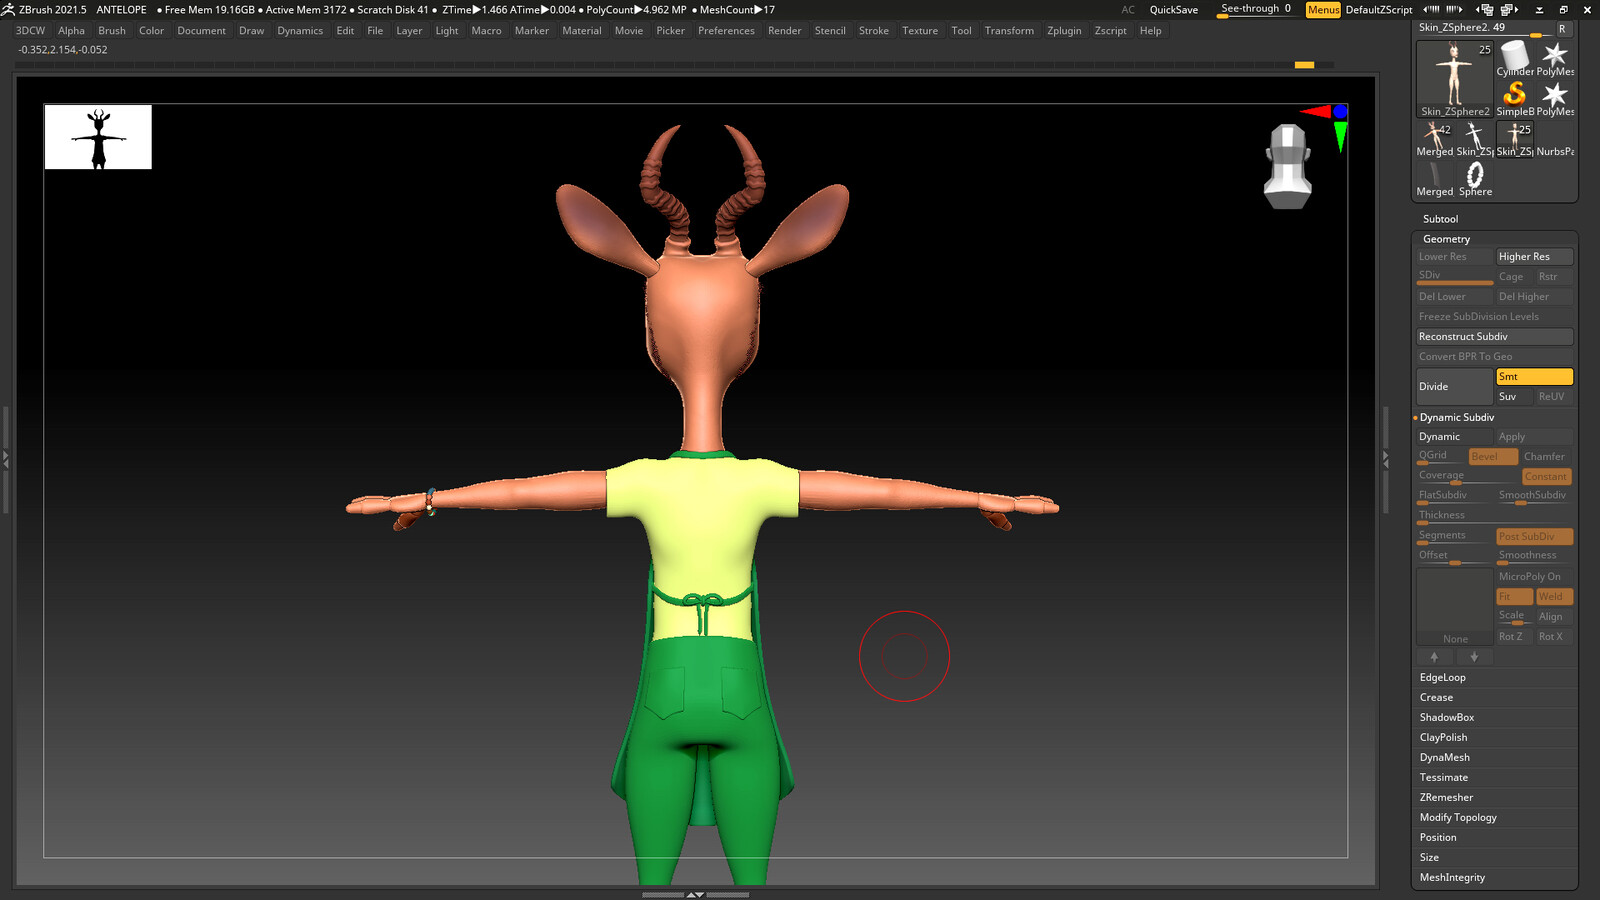The image size is (1600, 900).
Task: Click the silhouette thumbnail preview
Action: [x=98, y=137]
